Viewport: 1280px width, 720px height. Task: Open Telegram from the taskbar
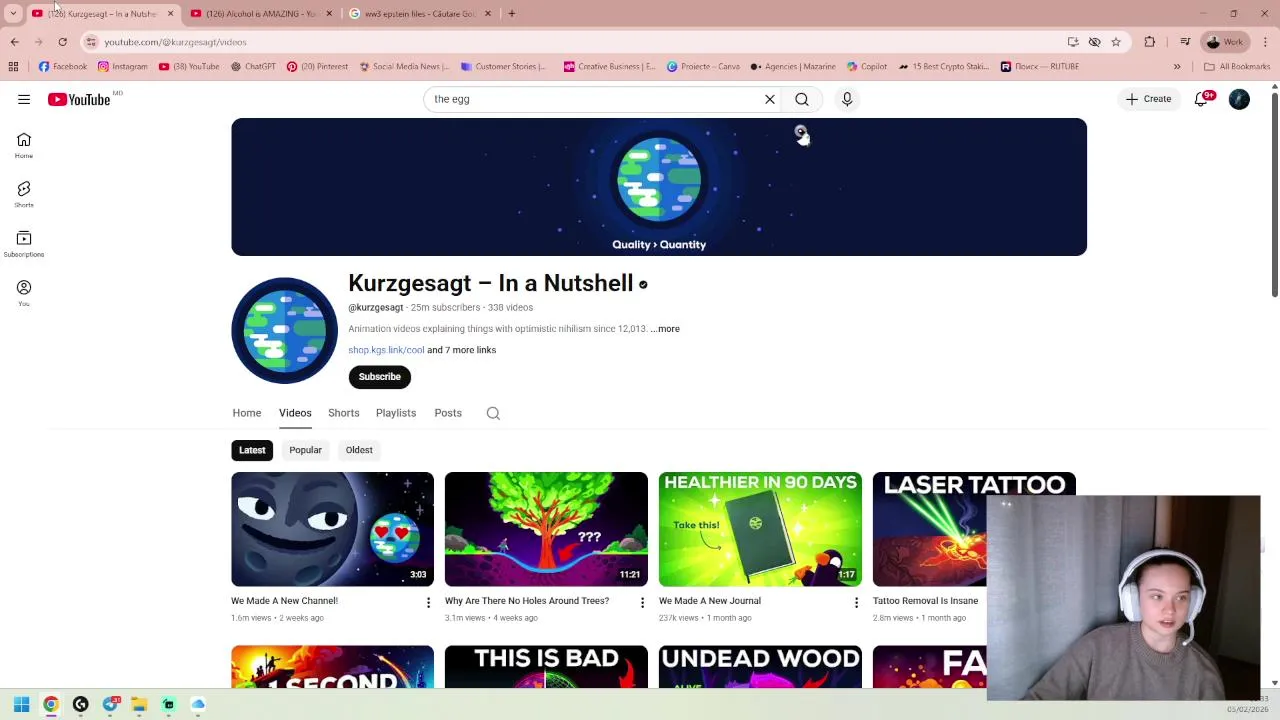click(110, 705)
